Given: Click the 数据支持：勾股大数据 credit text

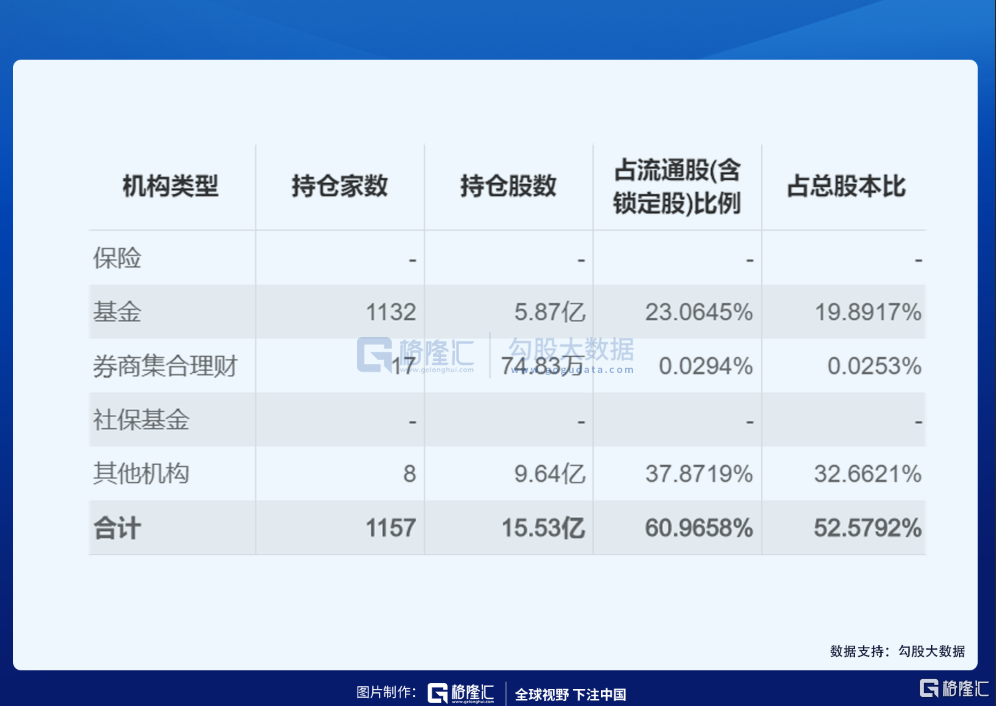Looking at the screenshot, I should click(x=897, y=651).
